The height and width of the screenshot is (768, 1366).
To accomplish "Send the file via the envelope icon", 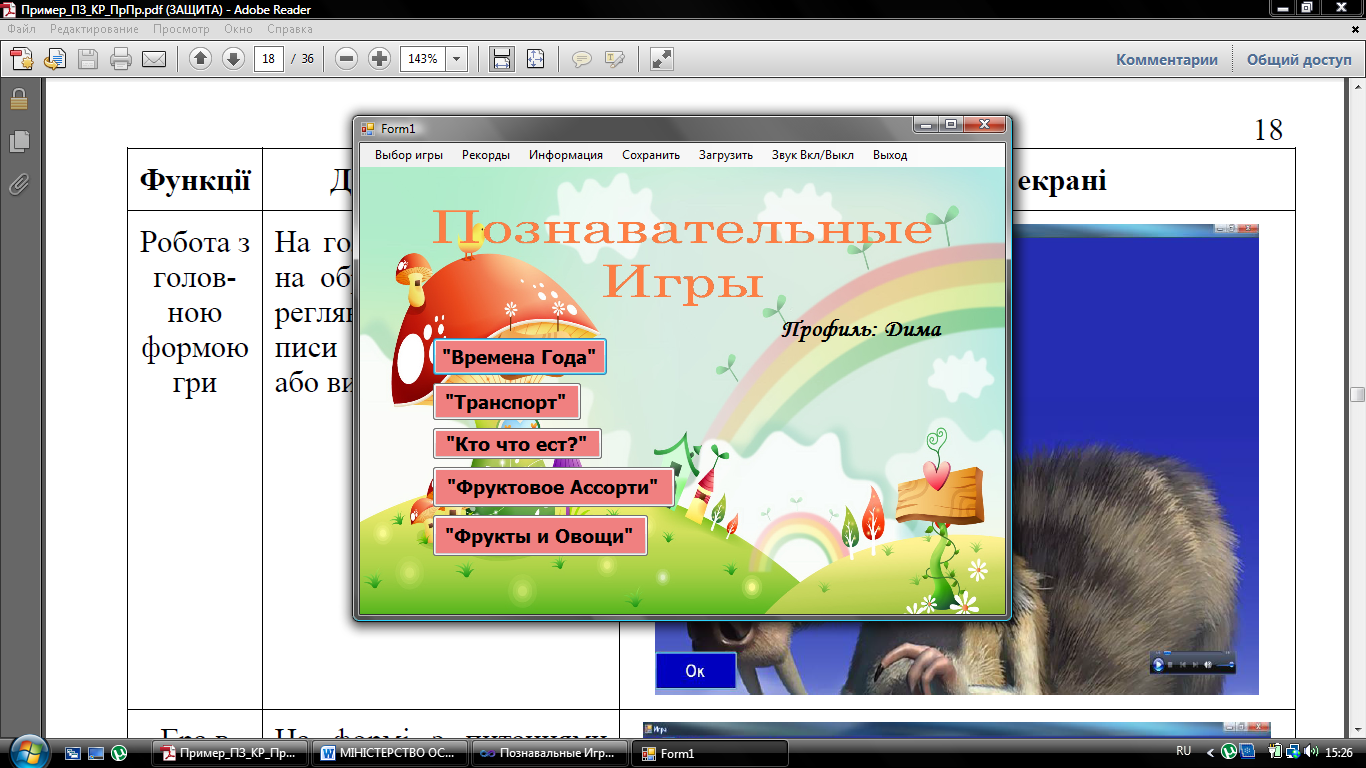I will coord(154,59).
